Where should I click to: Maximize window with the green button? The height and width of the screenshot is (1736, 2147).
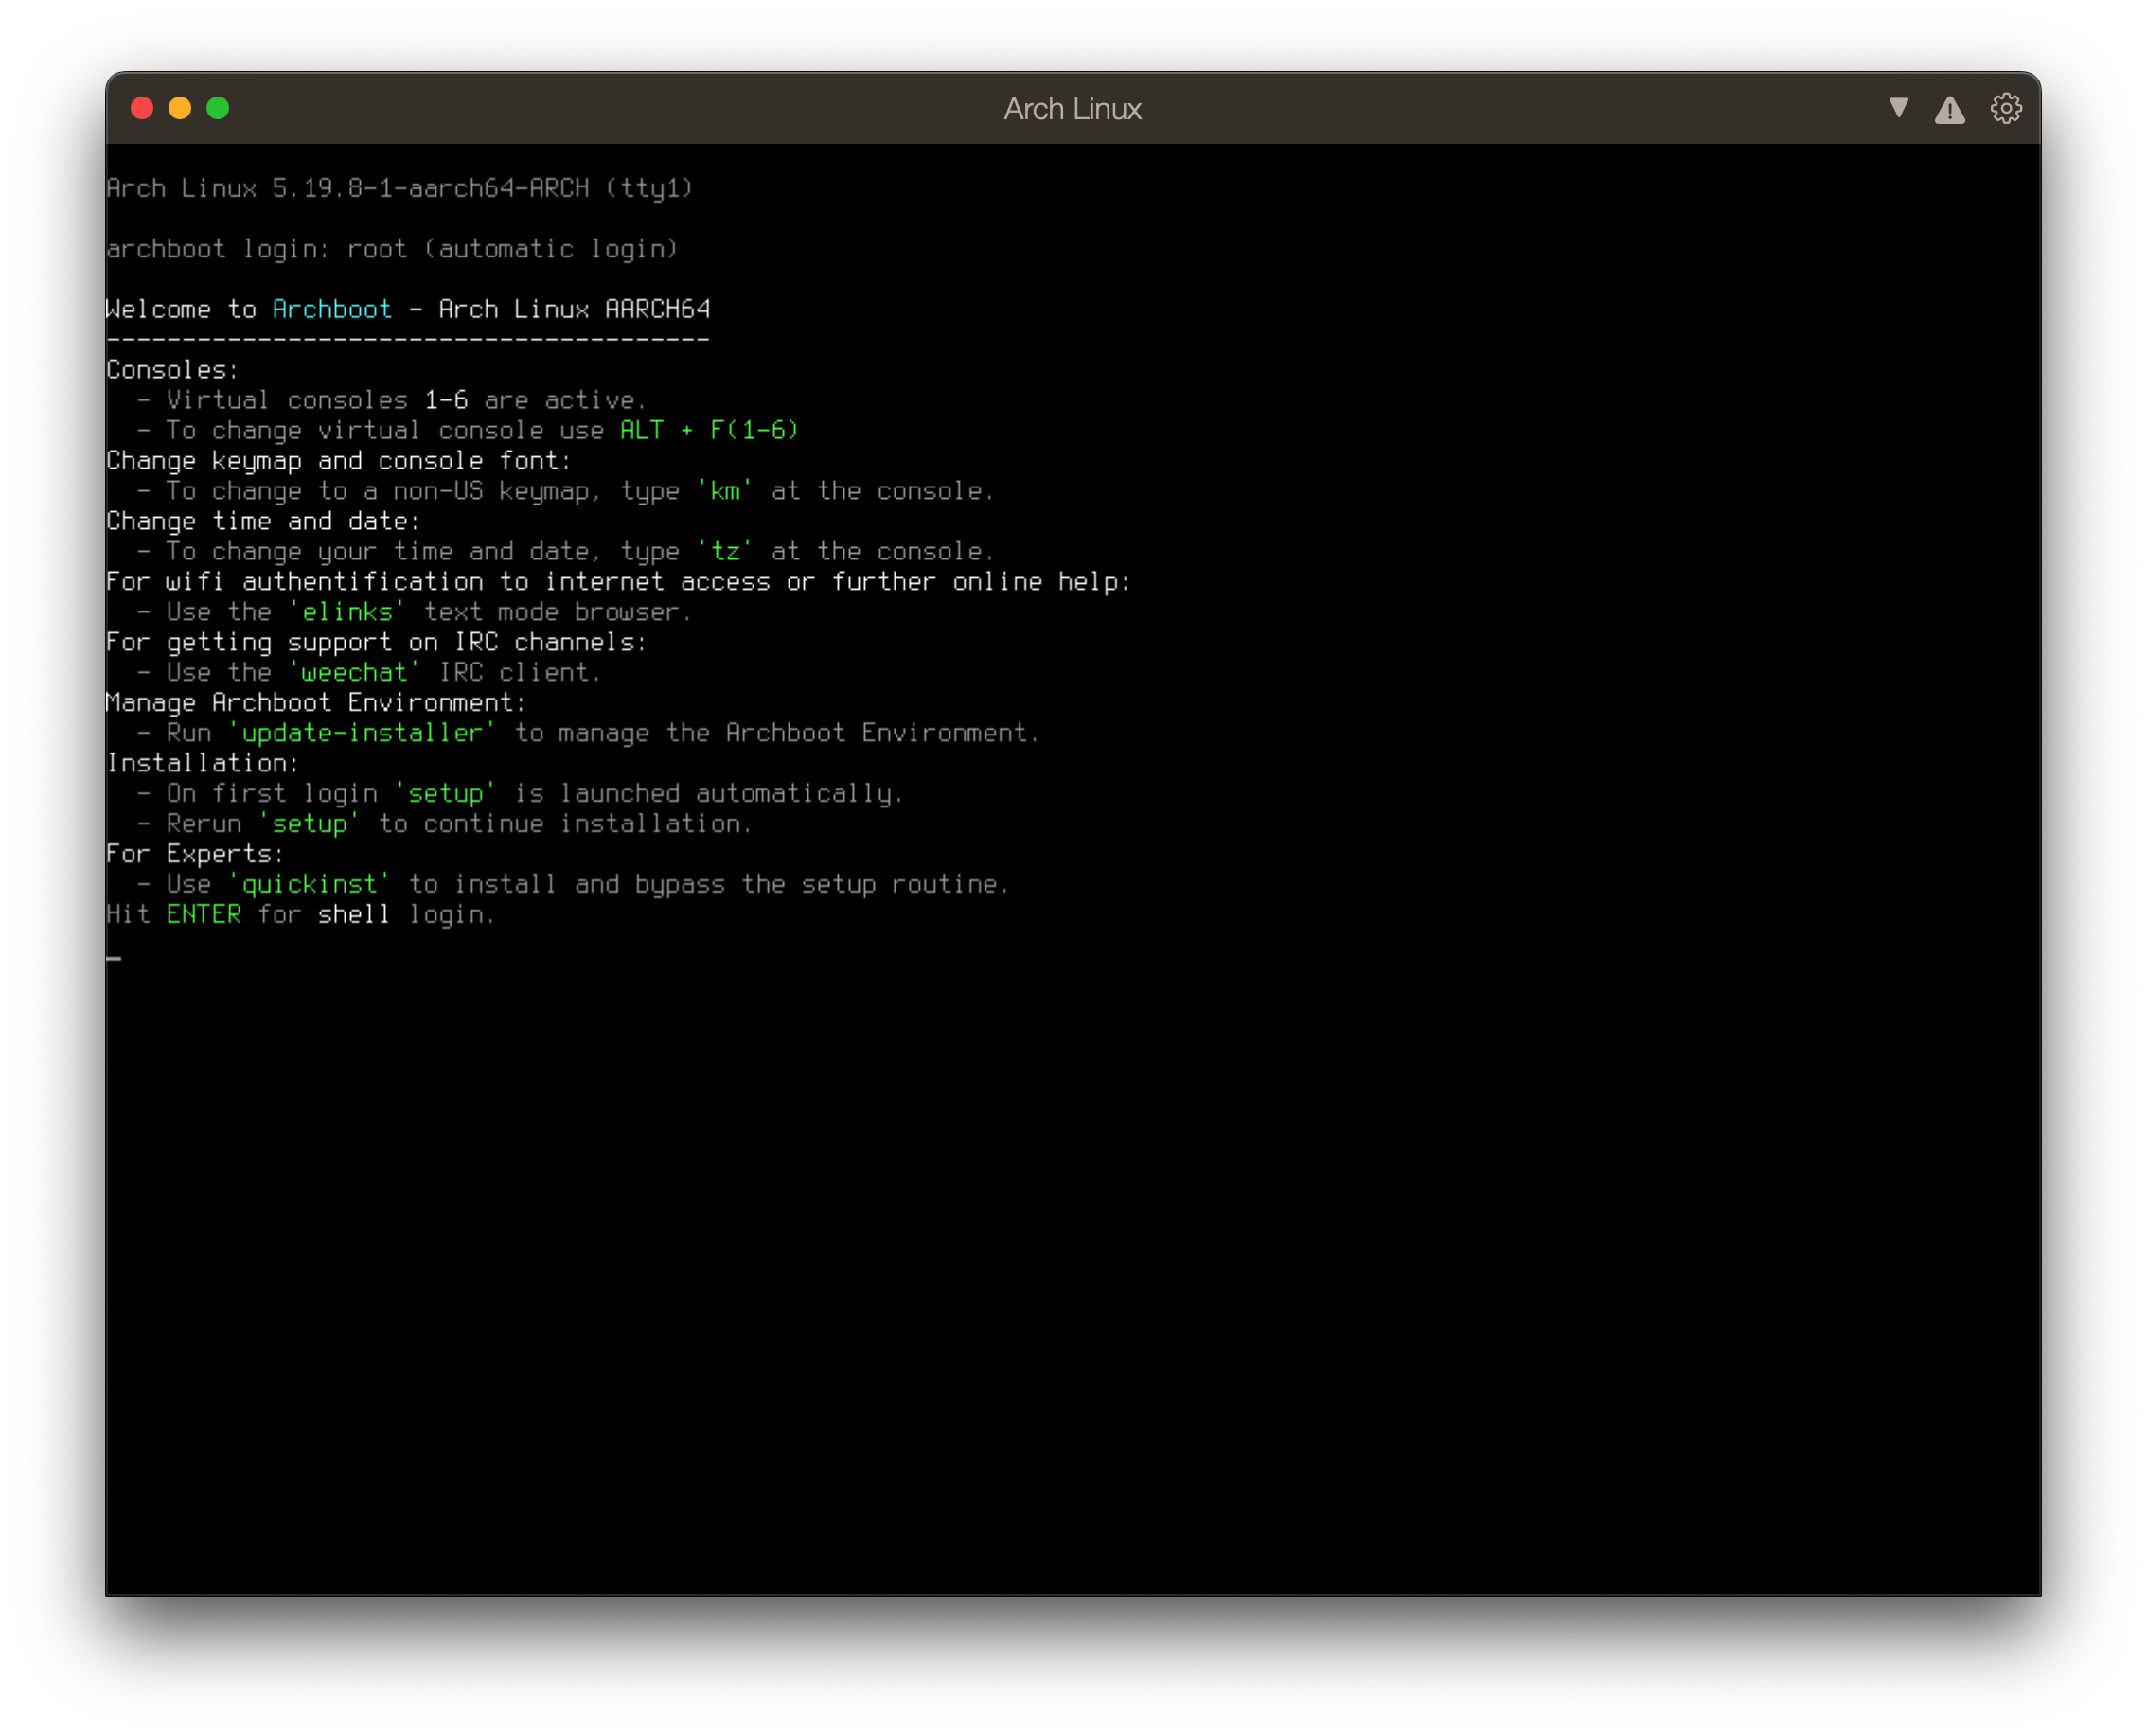(x=218, y=108)
